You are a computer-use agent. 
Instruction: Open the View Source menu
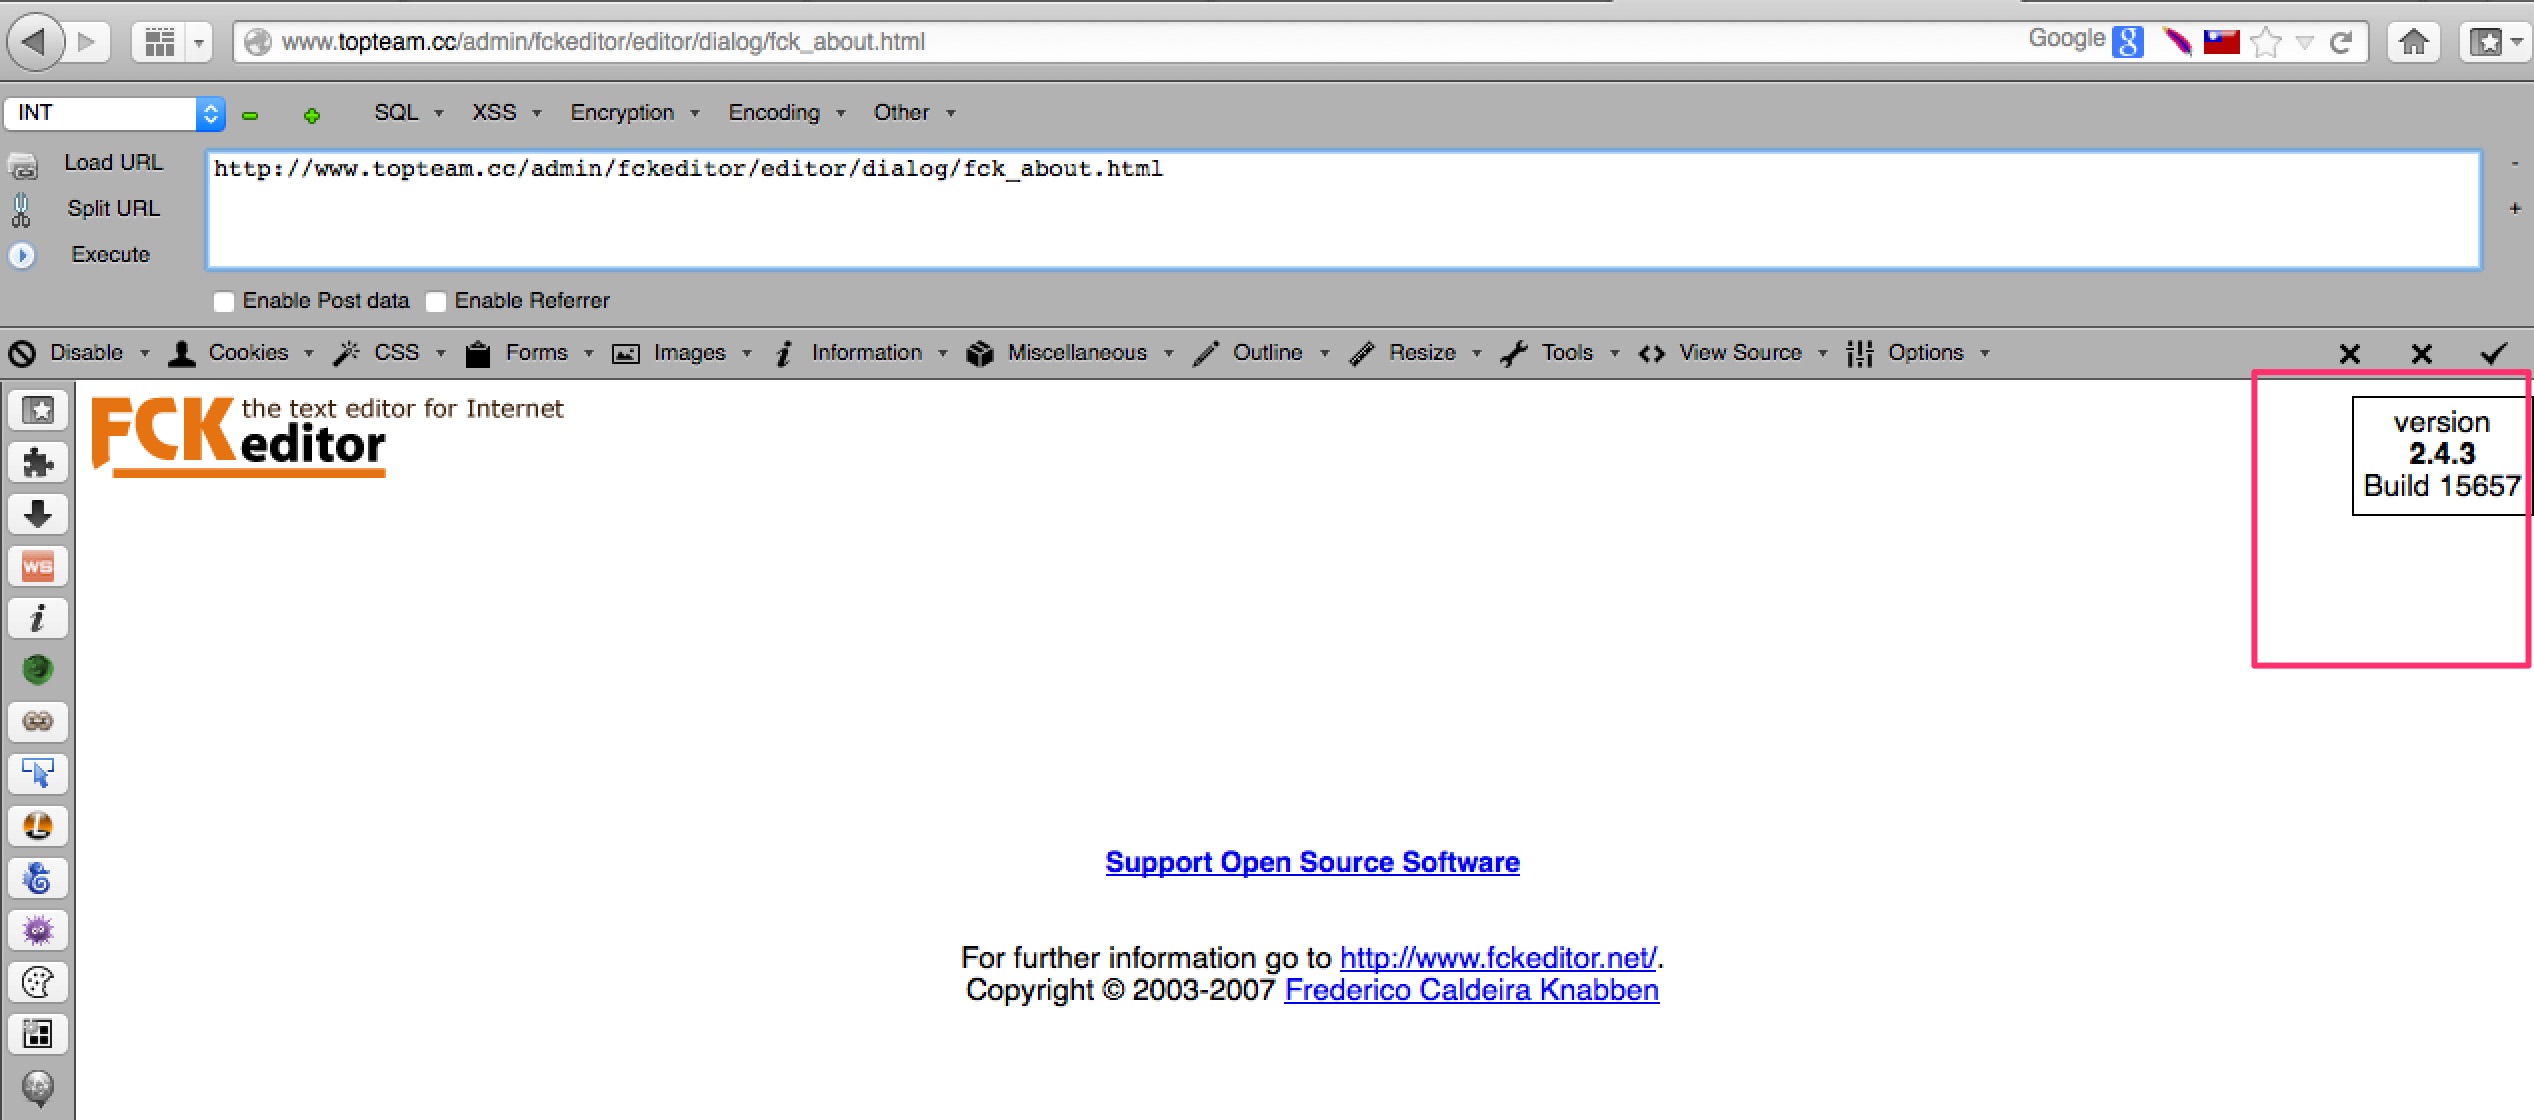click(1734, 353)
